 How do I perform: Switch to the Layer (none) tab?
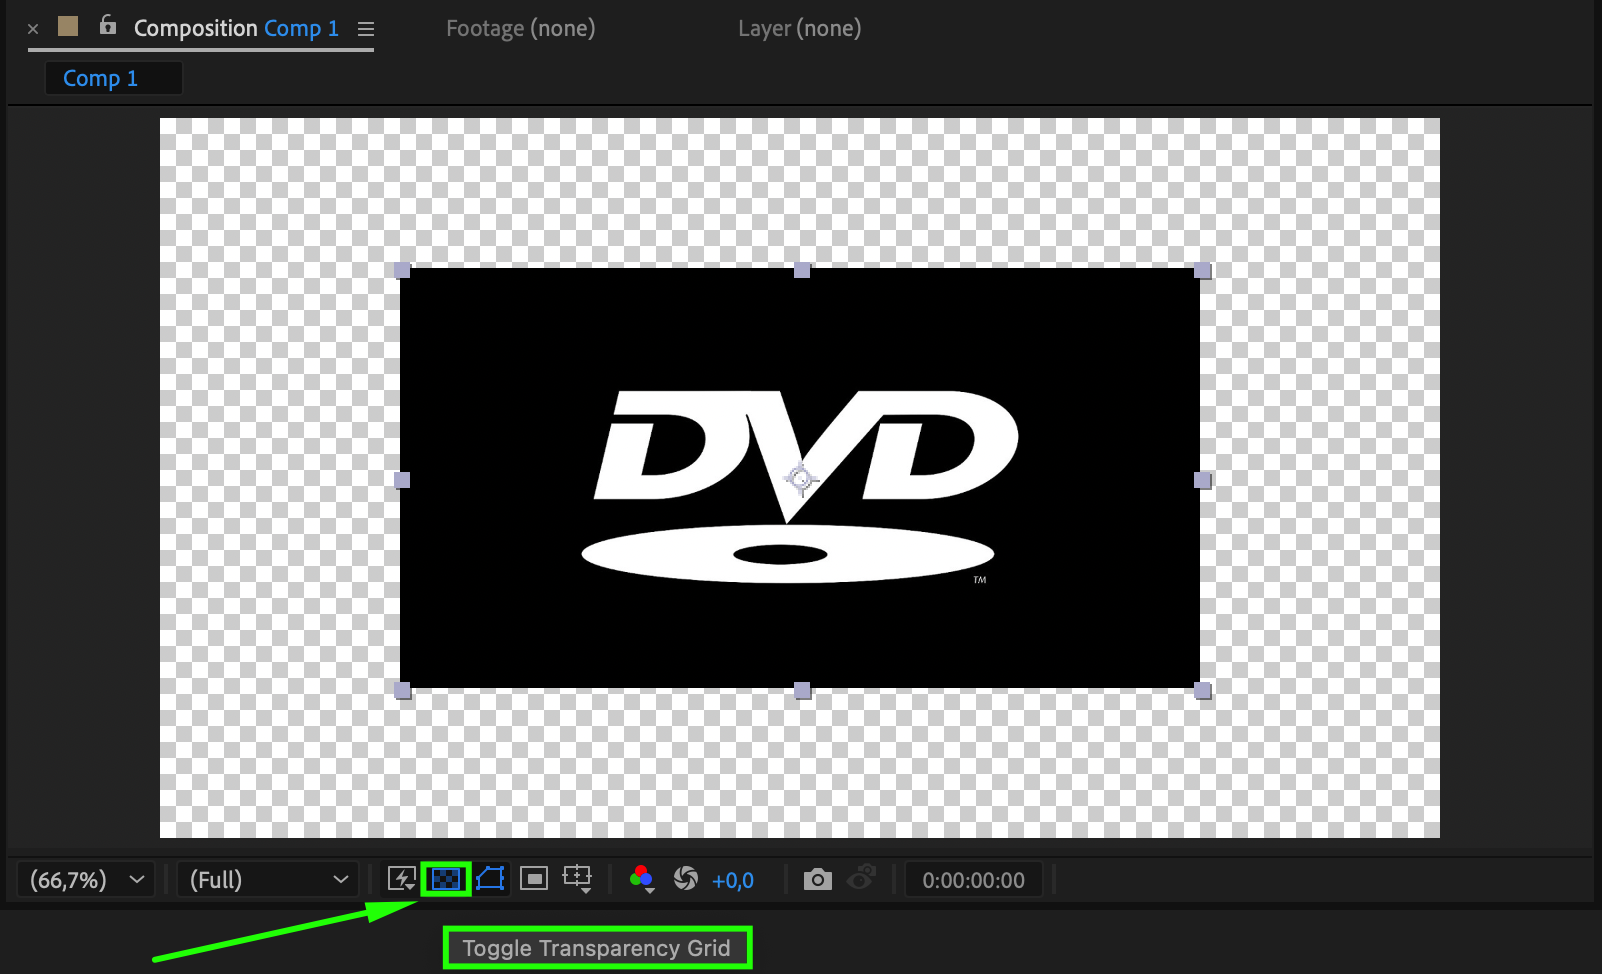coord(799,28)
